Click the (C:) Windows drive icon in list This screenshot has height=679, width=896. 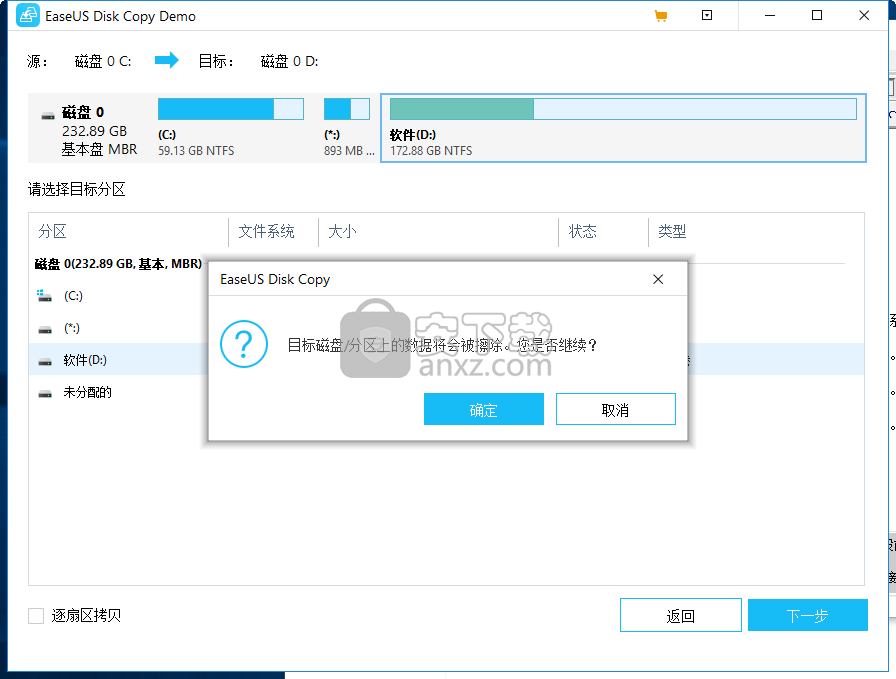[x=45, y=295]
